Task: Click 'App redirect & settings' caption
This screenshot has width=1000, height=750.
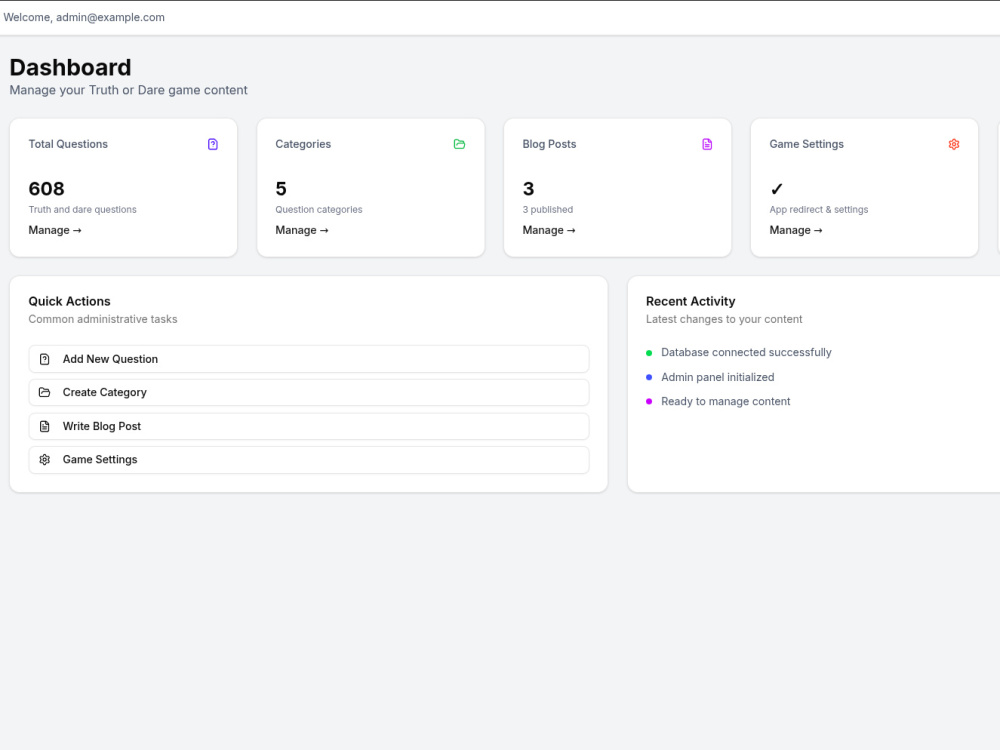Action: [x=819, y=209]
